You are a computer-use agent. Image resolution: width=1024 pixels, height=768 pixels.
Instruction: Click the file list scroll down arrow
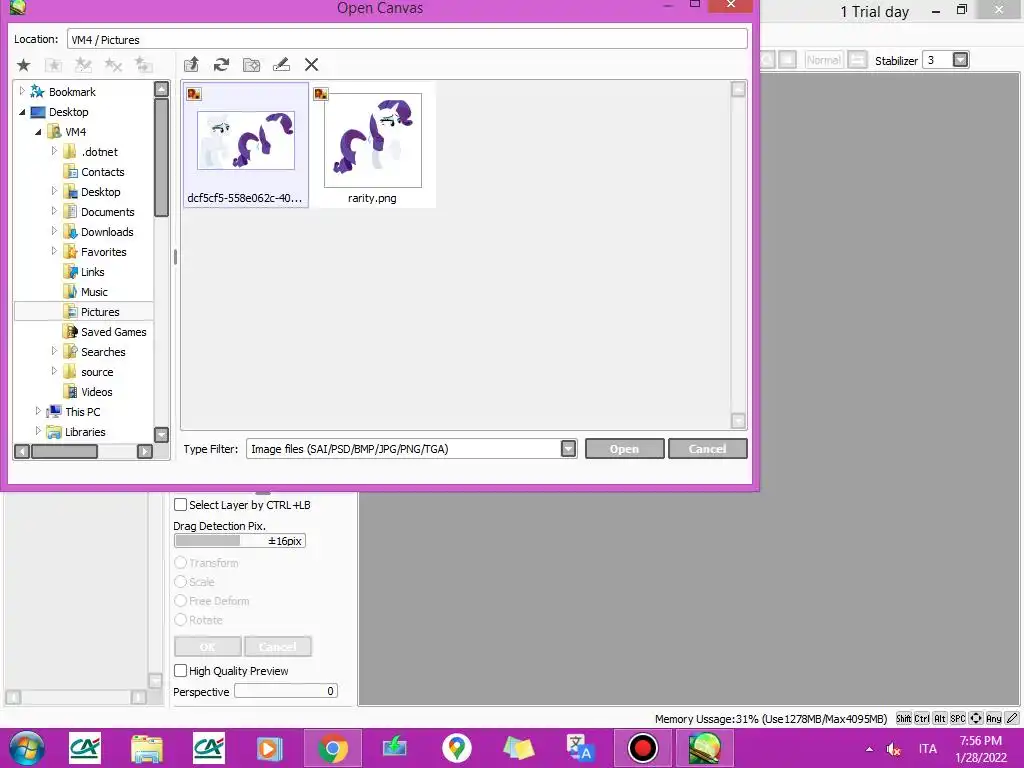click(x=738, y=421)
